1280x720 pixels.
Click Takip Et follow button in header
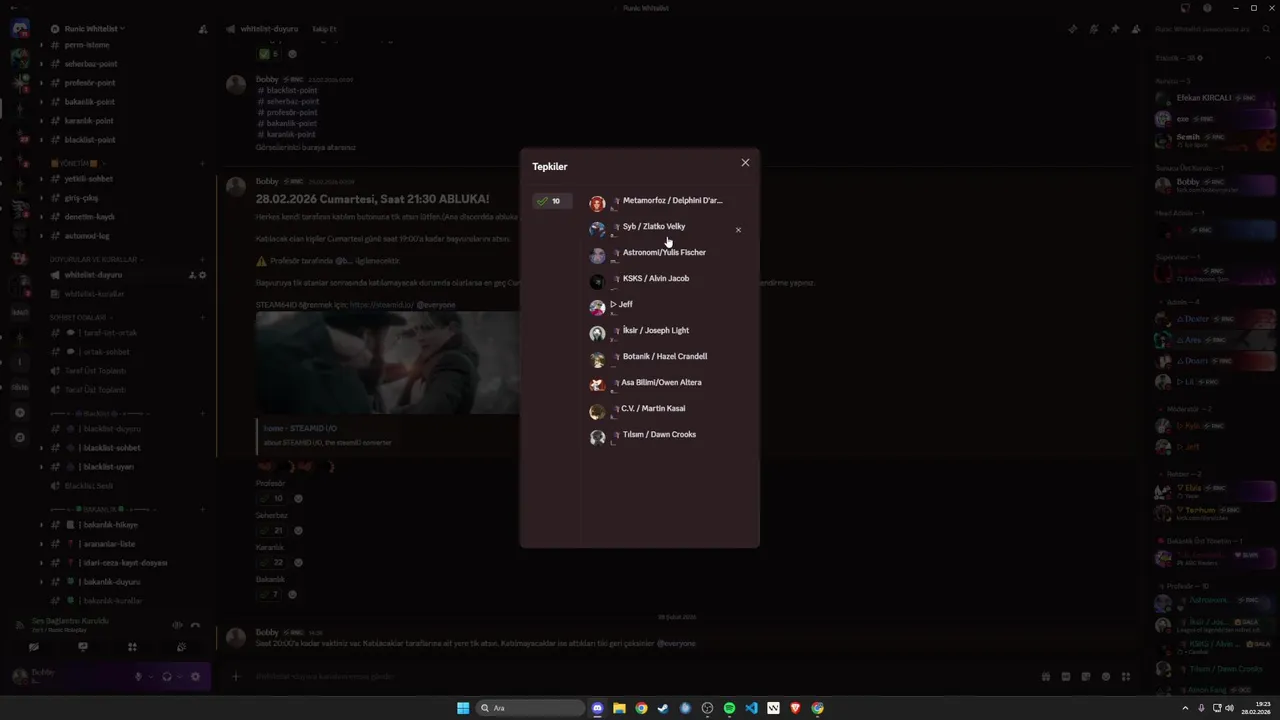coord(324,29)
